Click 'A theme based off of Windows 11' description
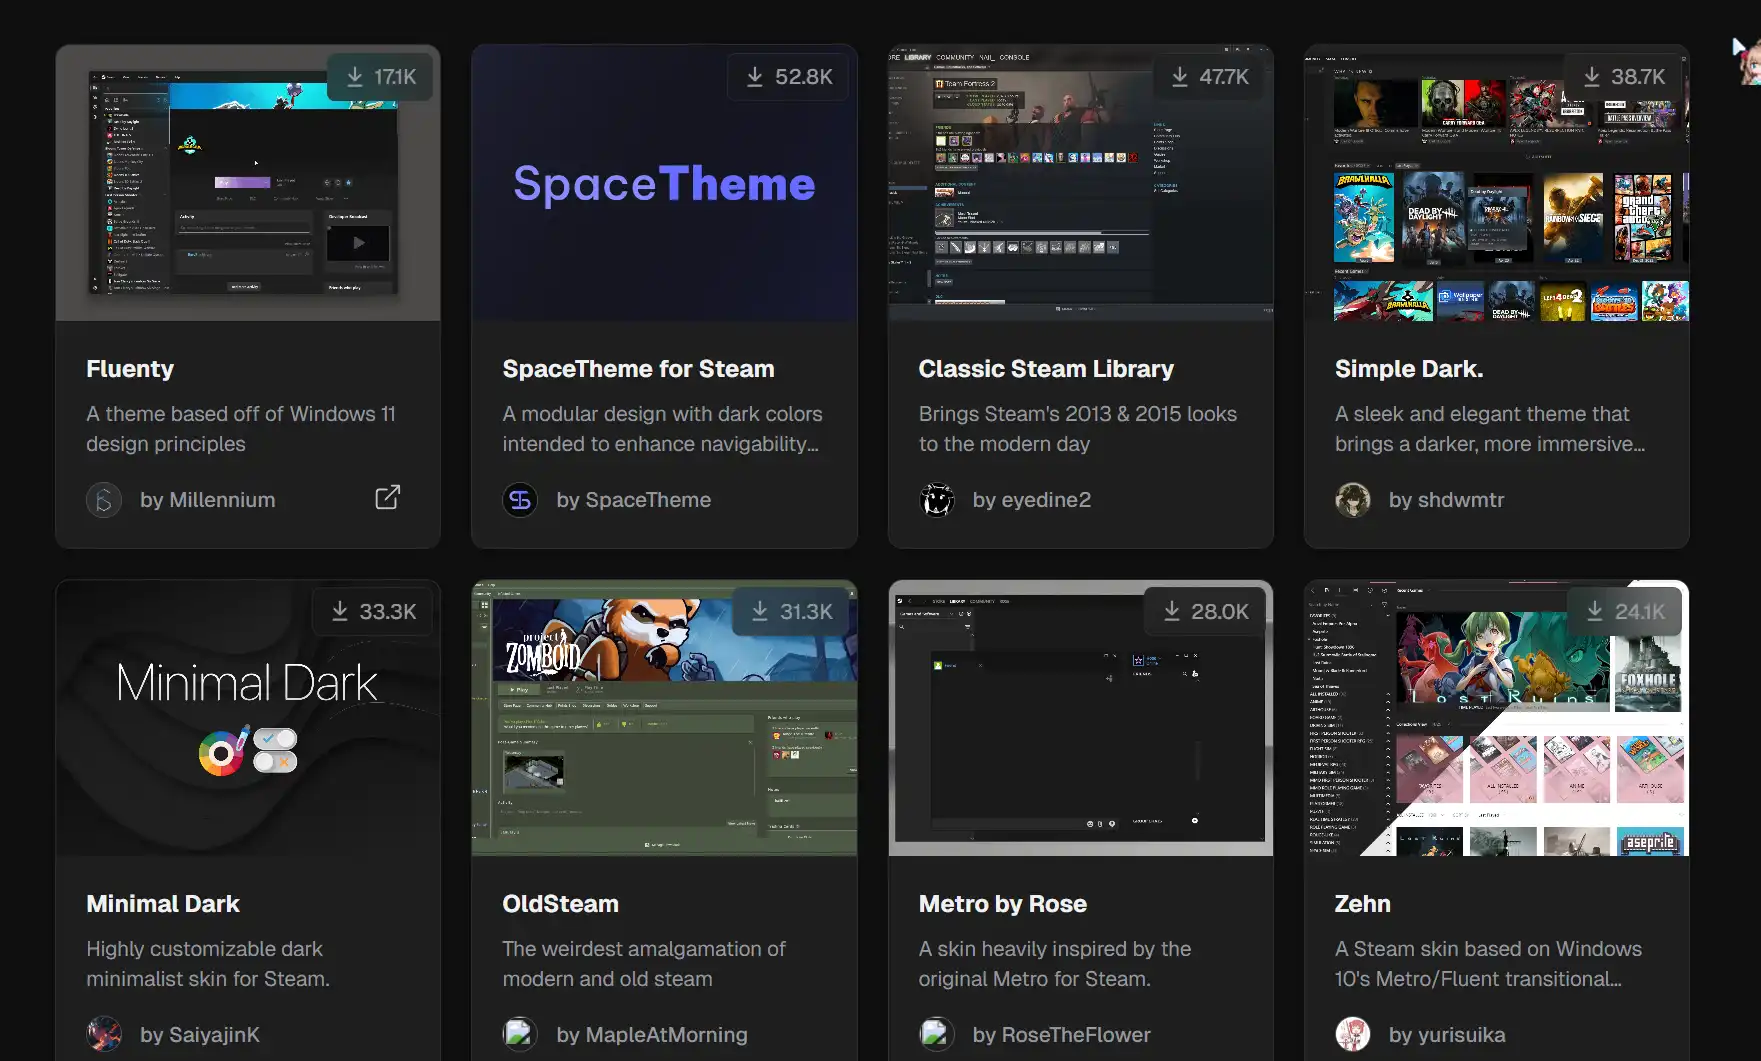Viewport: 1761px width, 1061px height. point(241,429)
